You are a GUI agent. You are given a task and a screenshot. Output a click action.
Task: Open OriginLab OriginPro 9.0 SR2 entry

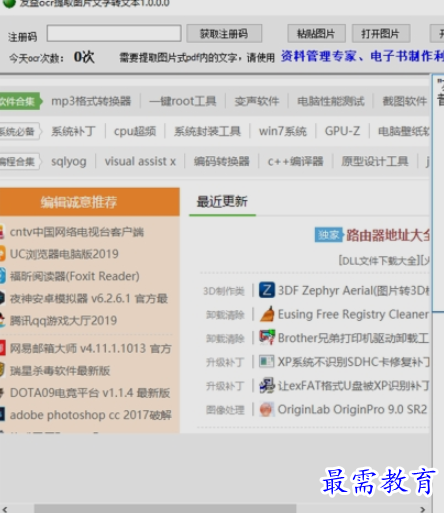click(352, 410)
